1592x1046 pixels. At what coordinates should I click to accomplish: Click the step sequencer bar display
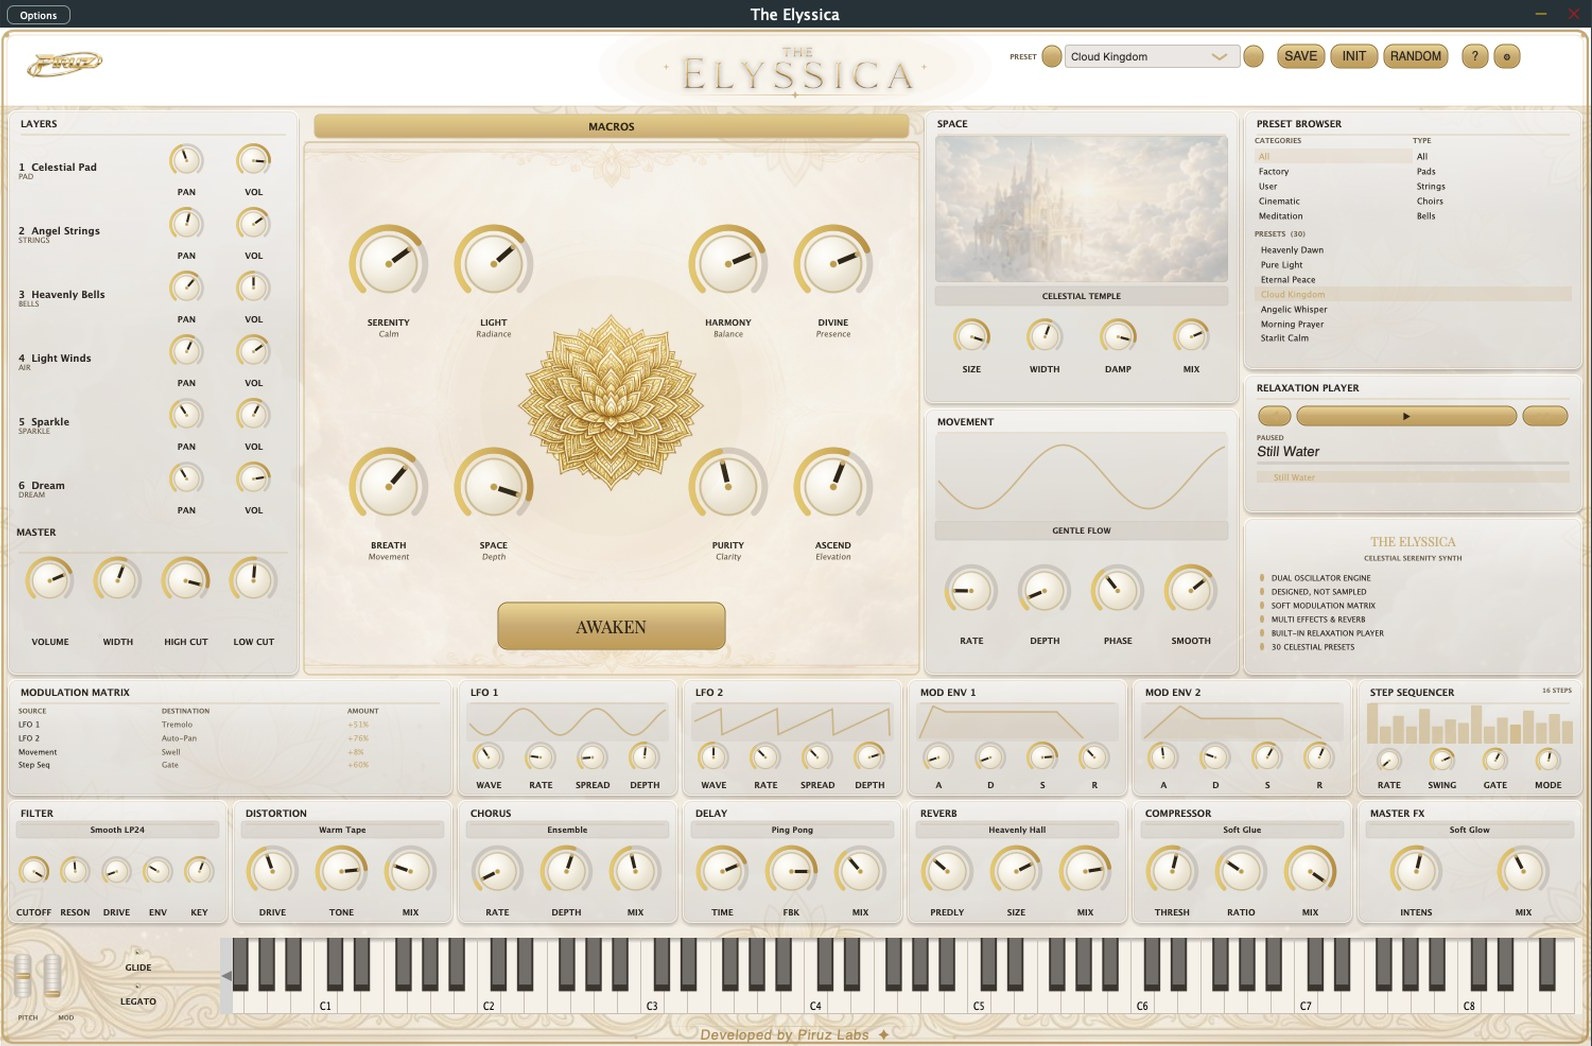click(x=1469, y=723)
